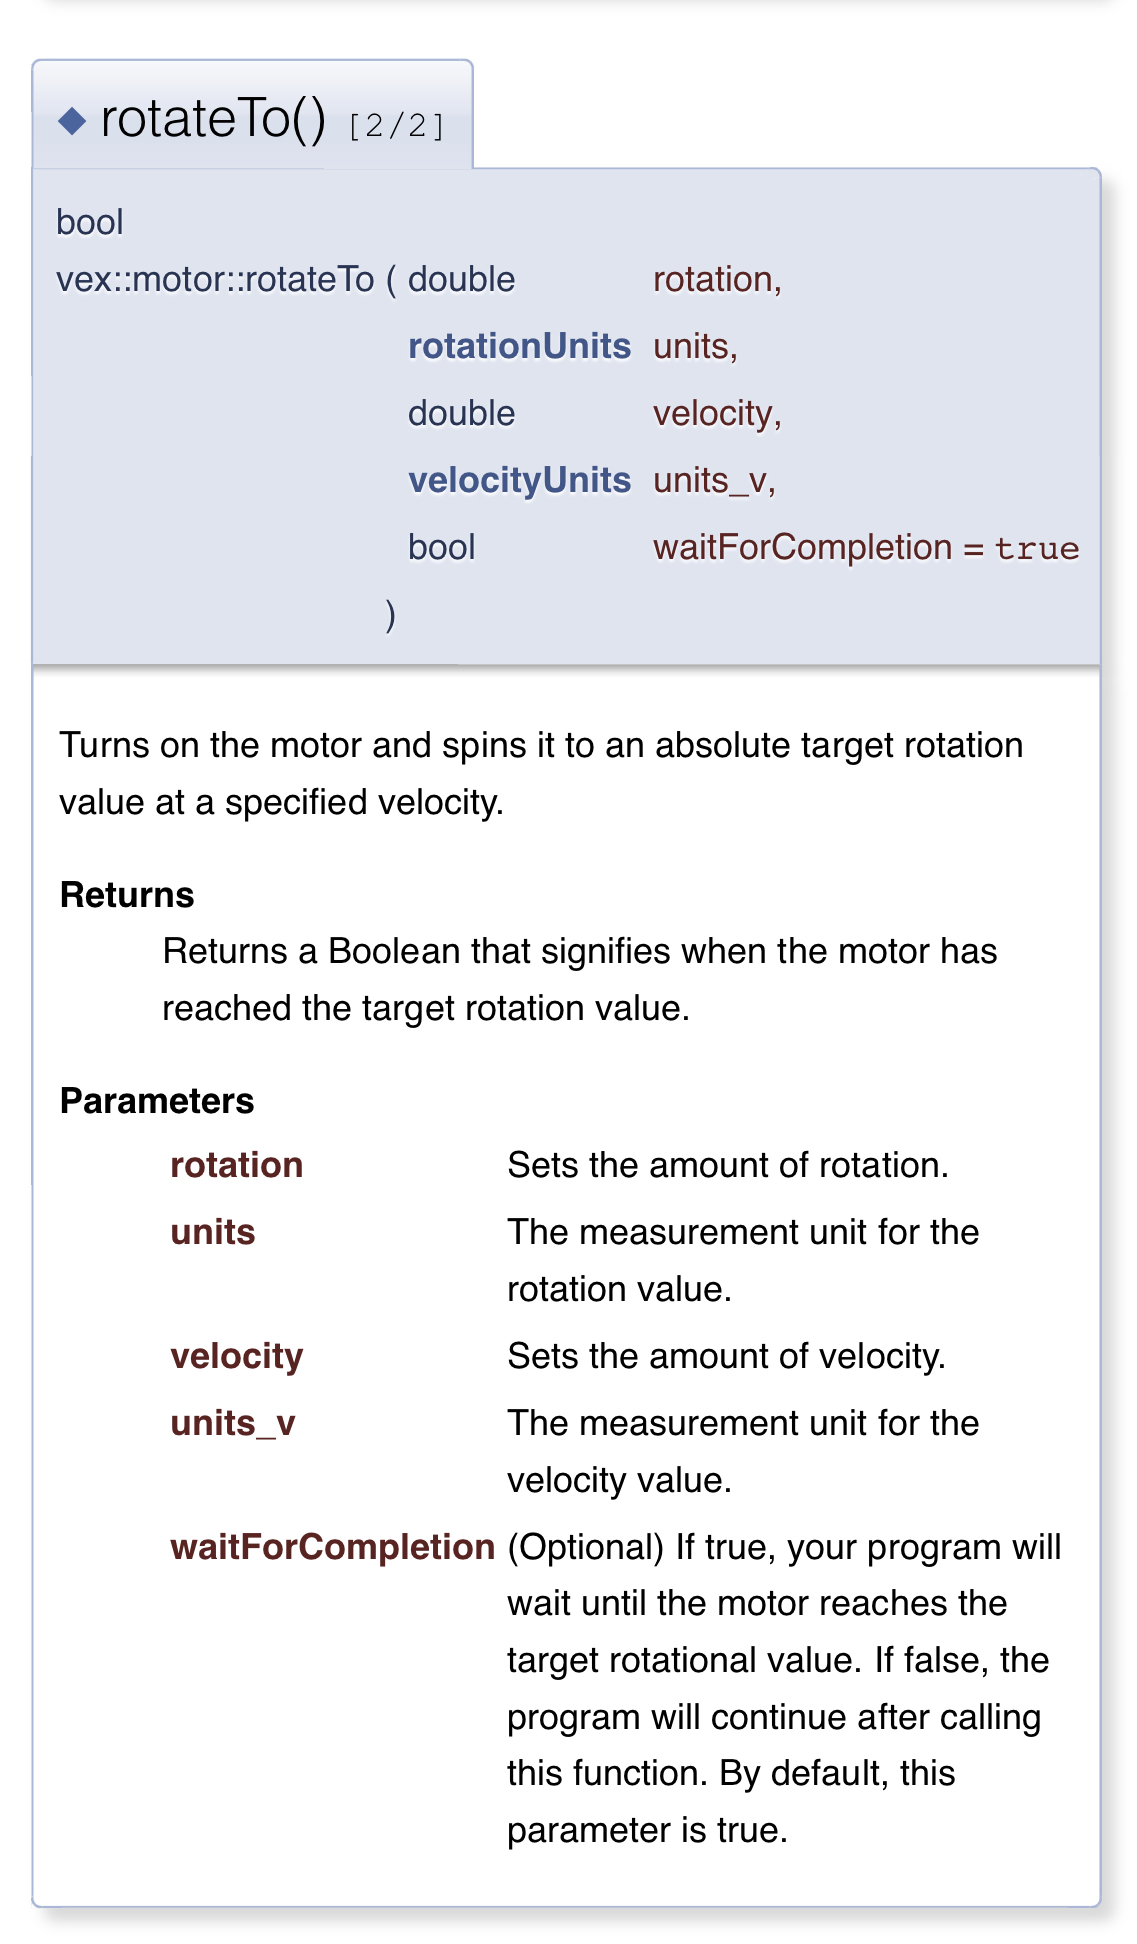
Task: Open the velocityUnits type link
Action: tap(519, 480)
